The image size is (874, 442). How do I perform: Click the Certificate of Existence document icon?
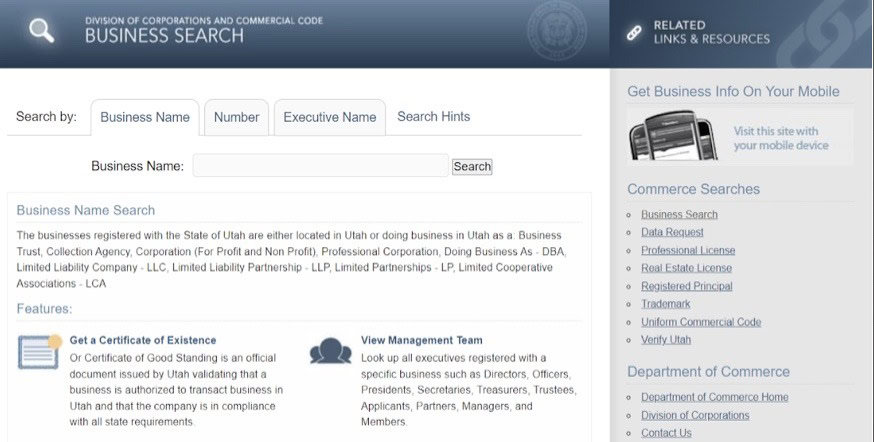pos(39,351)
